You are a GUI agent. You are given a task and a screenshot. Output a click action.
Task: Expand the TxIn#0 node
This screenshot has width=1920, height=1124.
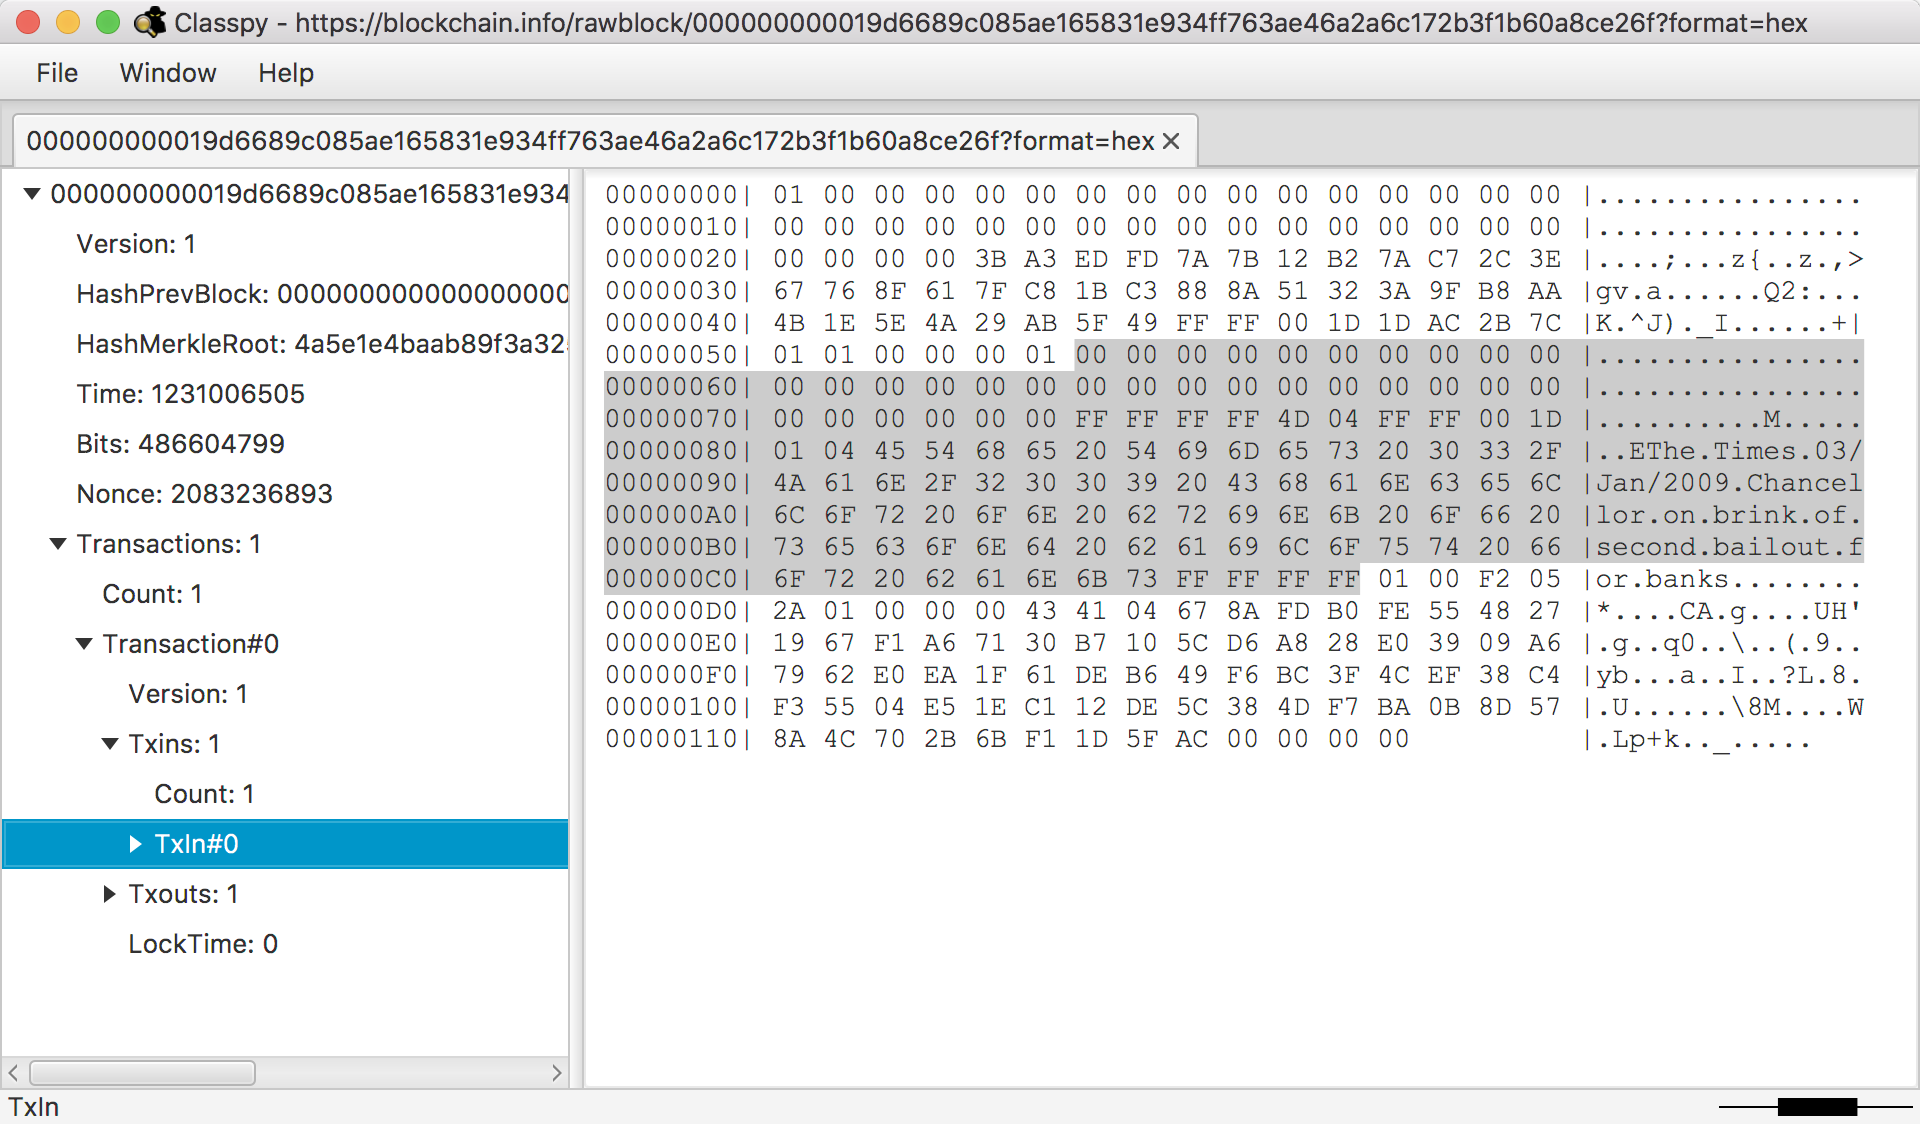136,844
